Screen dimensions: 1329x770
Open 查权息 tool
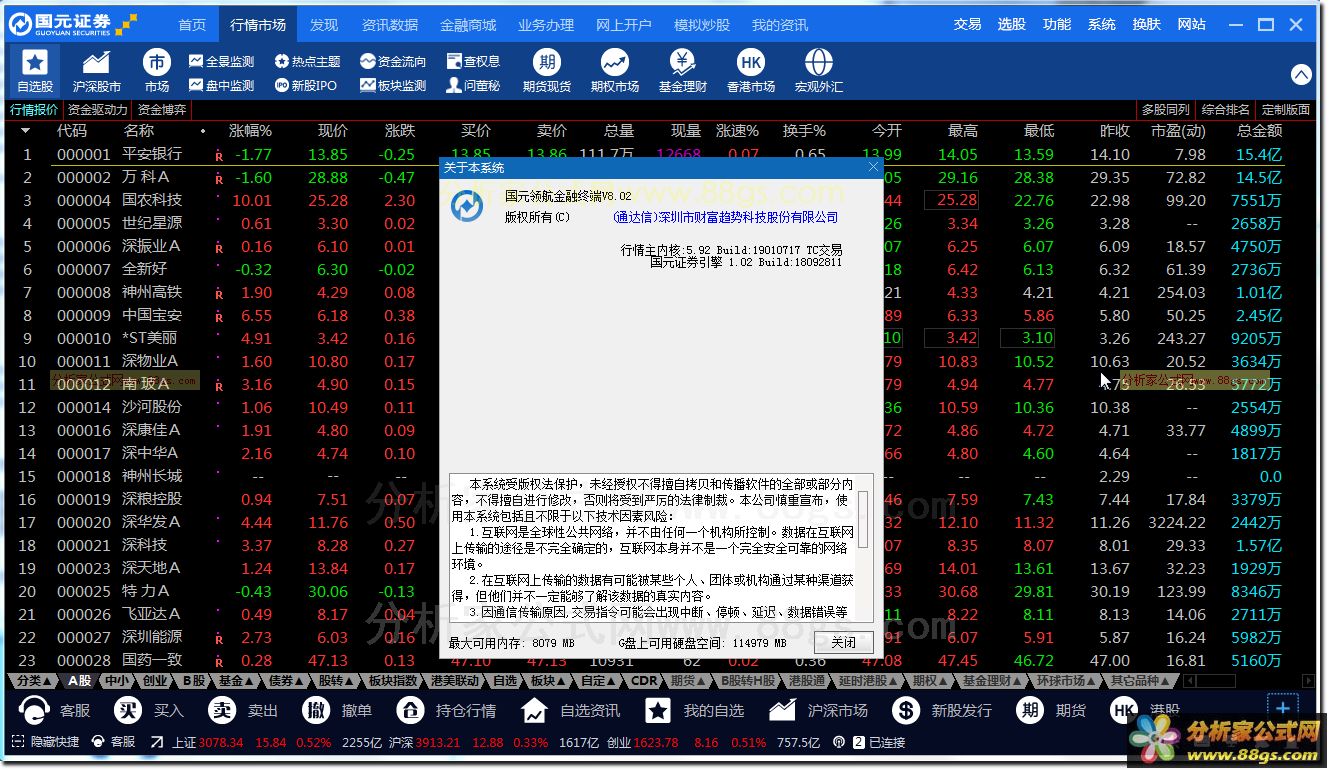[473, 62]
